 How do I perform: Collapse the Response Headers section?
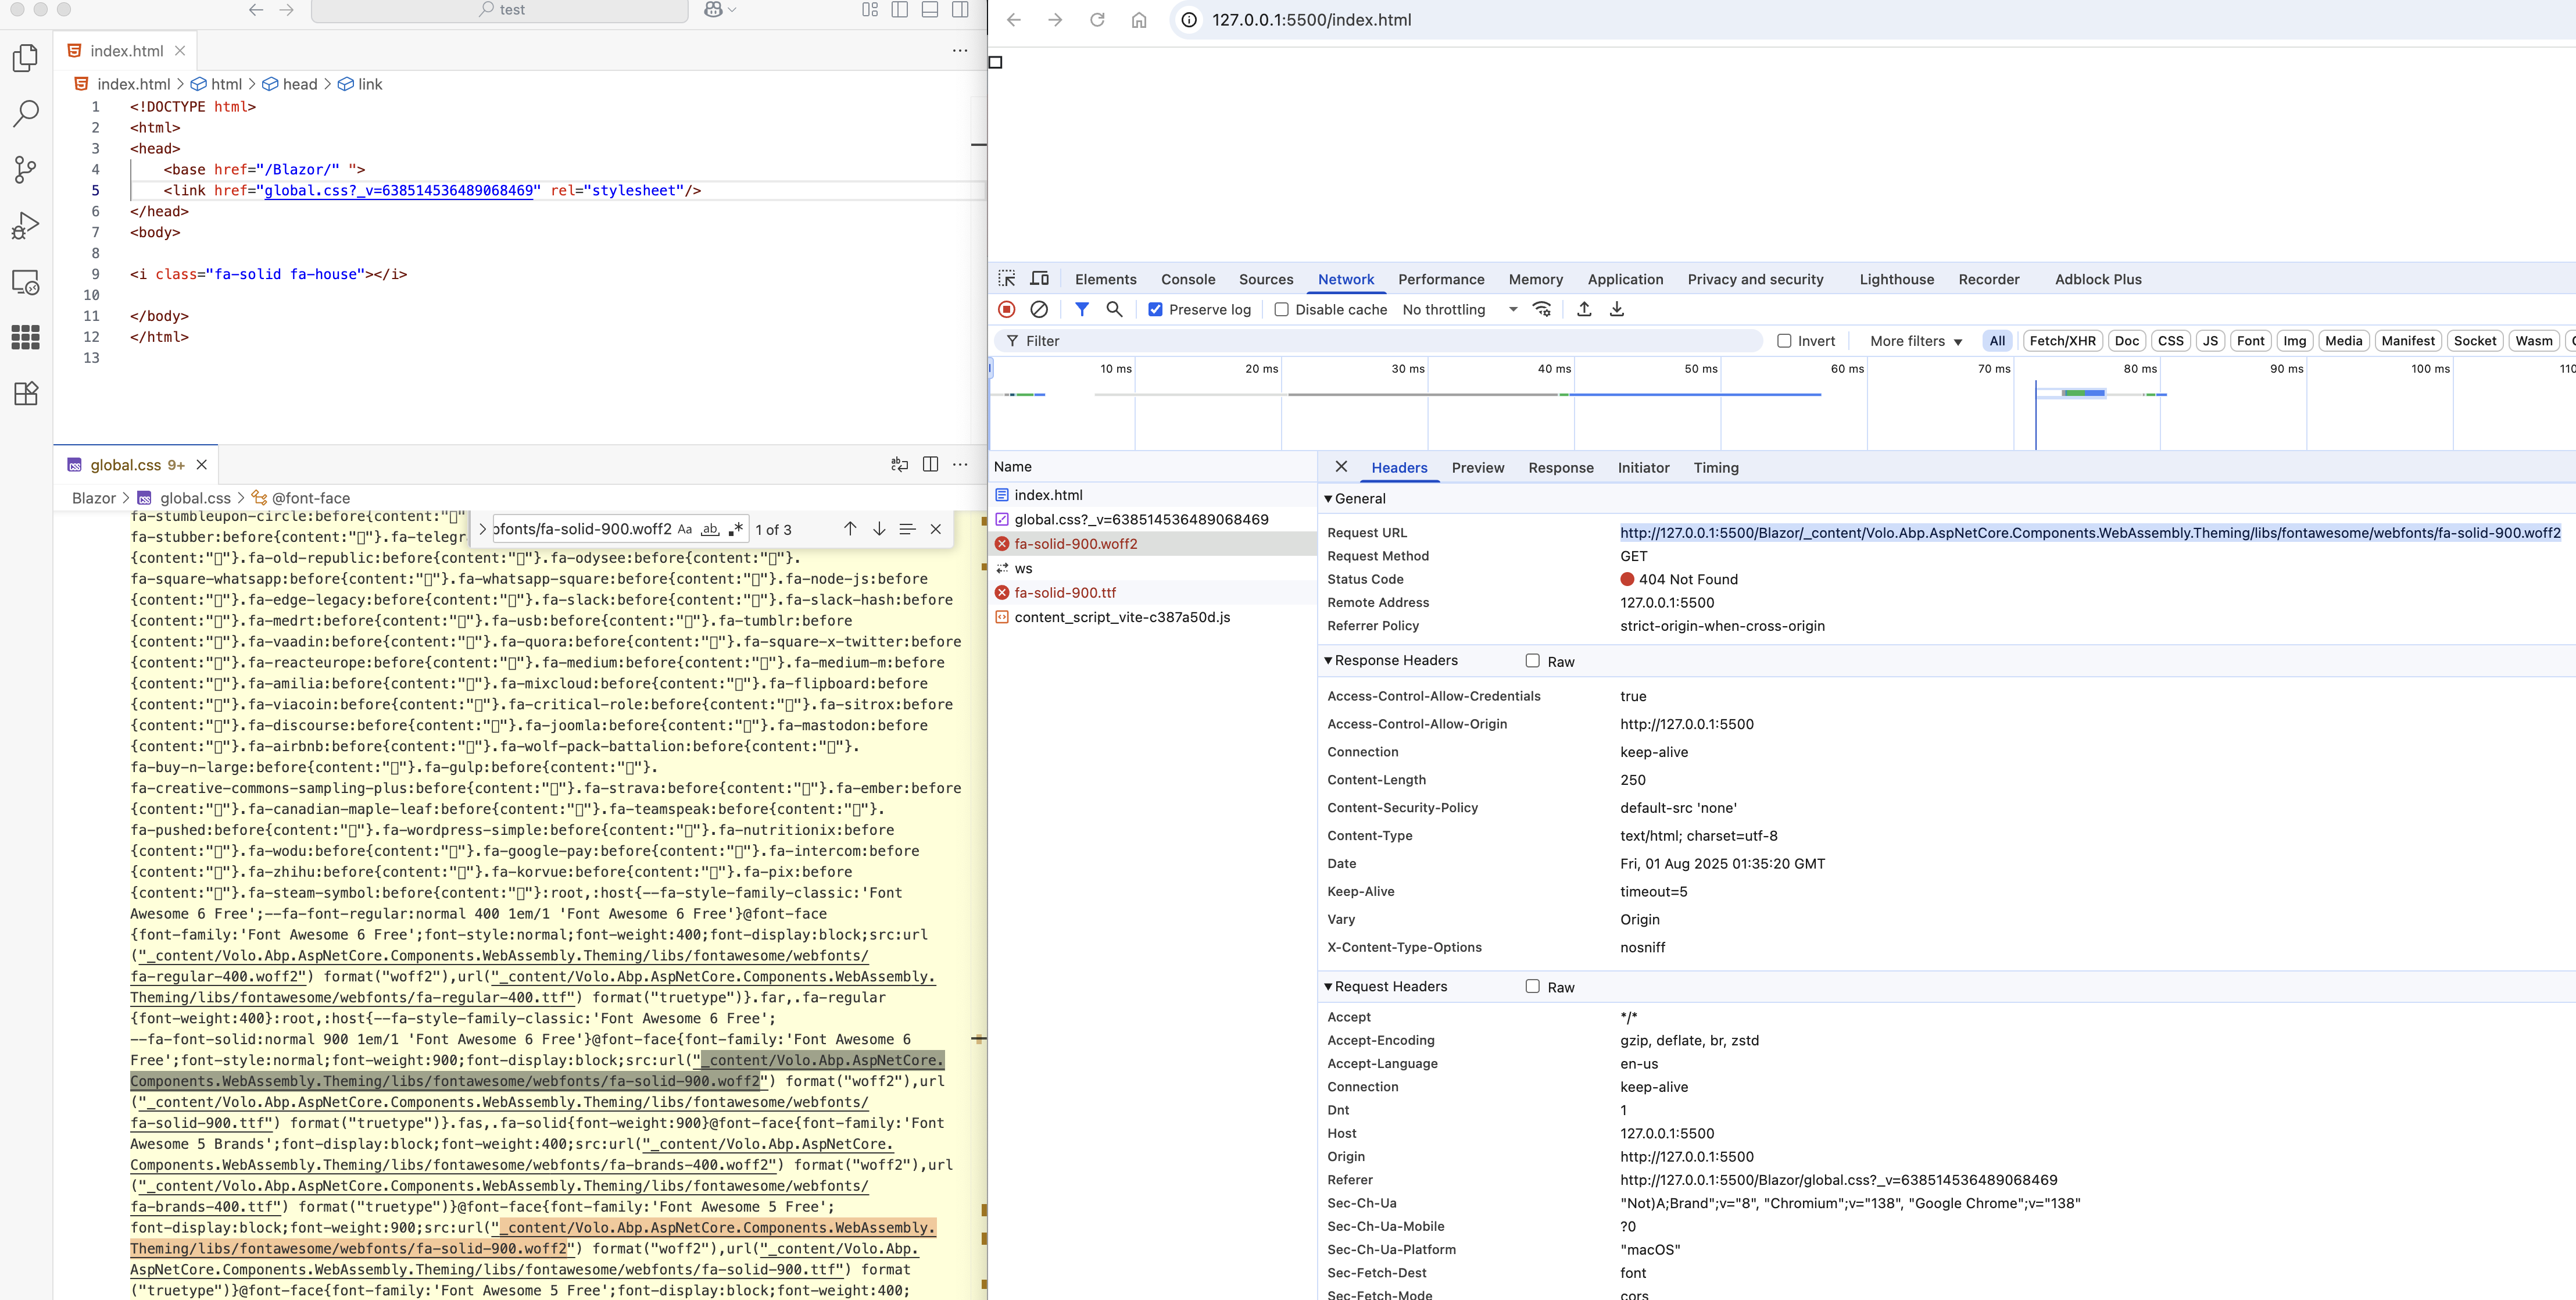[1390, 660]
